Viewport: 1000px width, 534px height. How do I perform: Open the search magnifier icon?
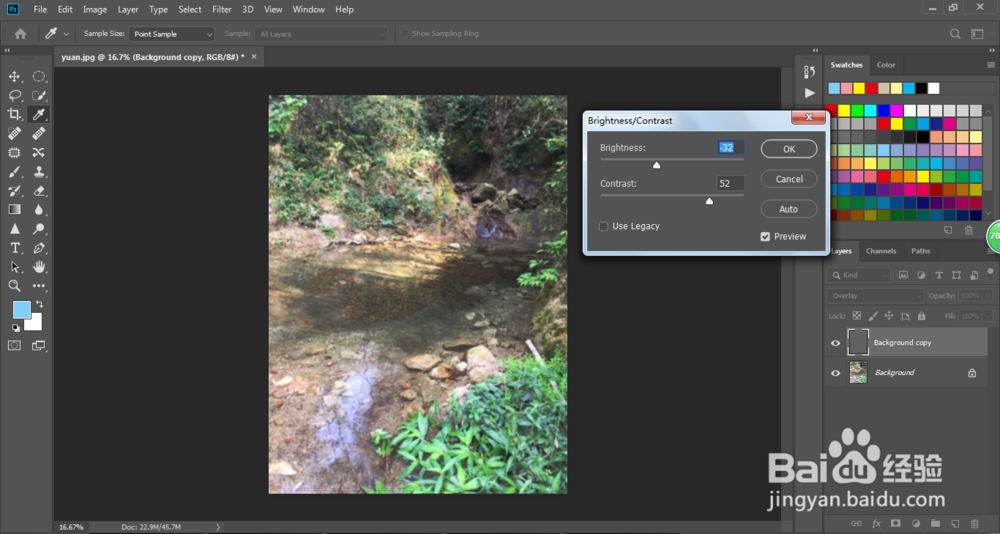[x=955, y=34]
